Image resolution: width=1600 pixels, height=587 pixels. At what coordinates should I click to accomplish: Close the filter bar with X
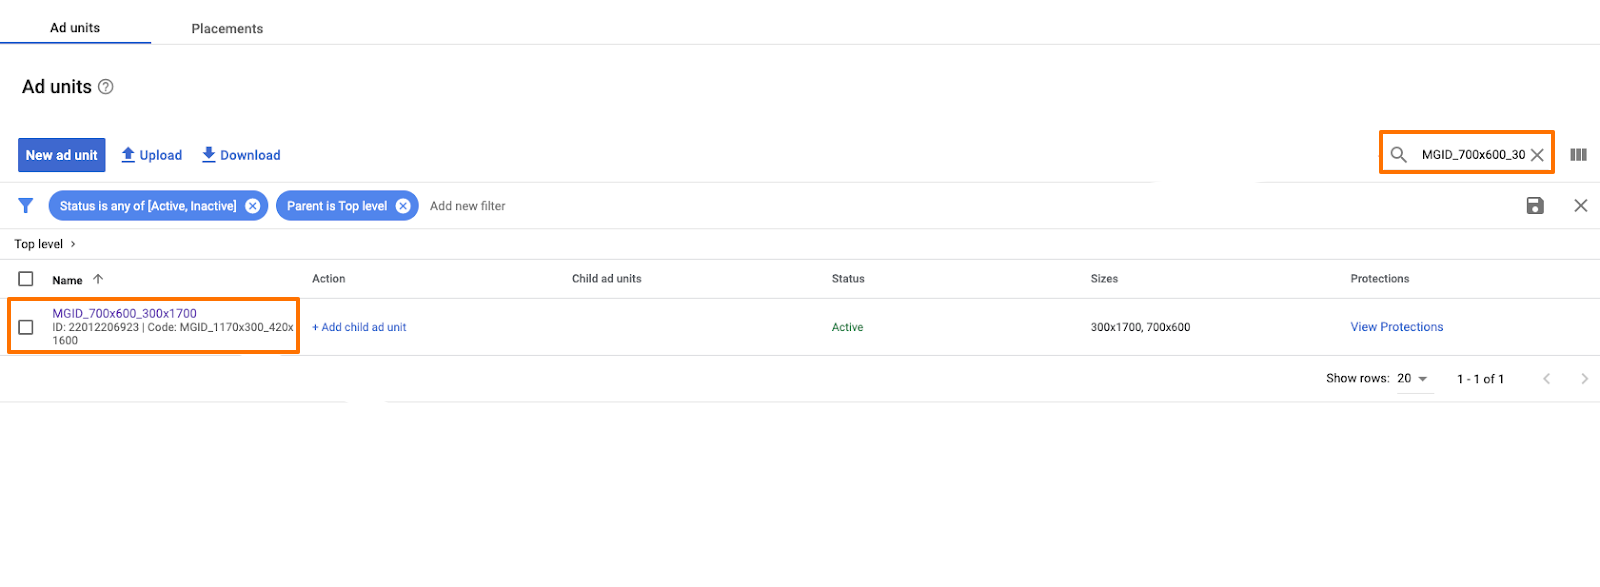tap(1580, 206)
